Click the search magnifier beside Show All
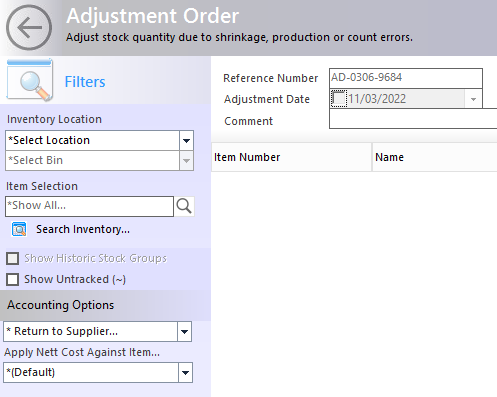The width and height of the screenshot is (497, 397). 184,206
